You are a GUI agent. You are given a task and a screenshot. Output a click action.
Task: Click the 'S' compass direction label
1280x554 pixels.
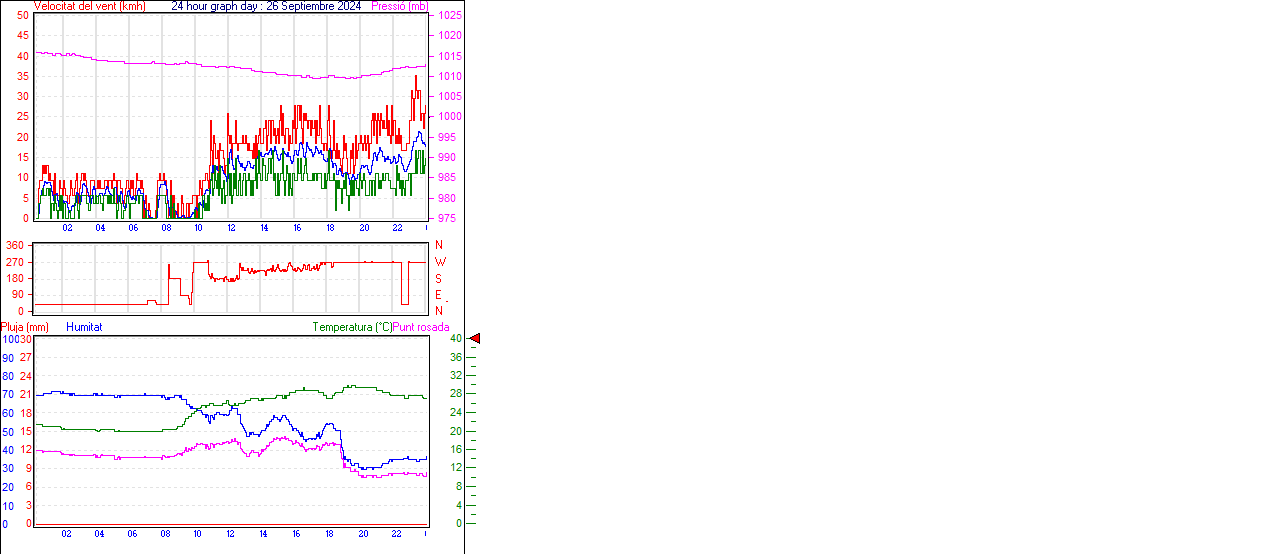(x=439, y=278)
